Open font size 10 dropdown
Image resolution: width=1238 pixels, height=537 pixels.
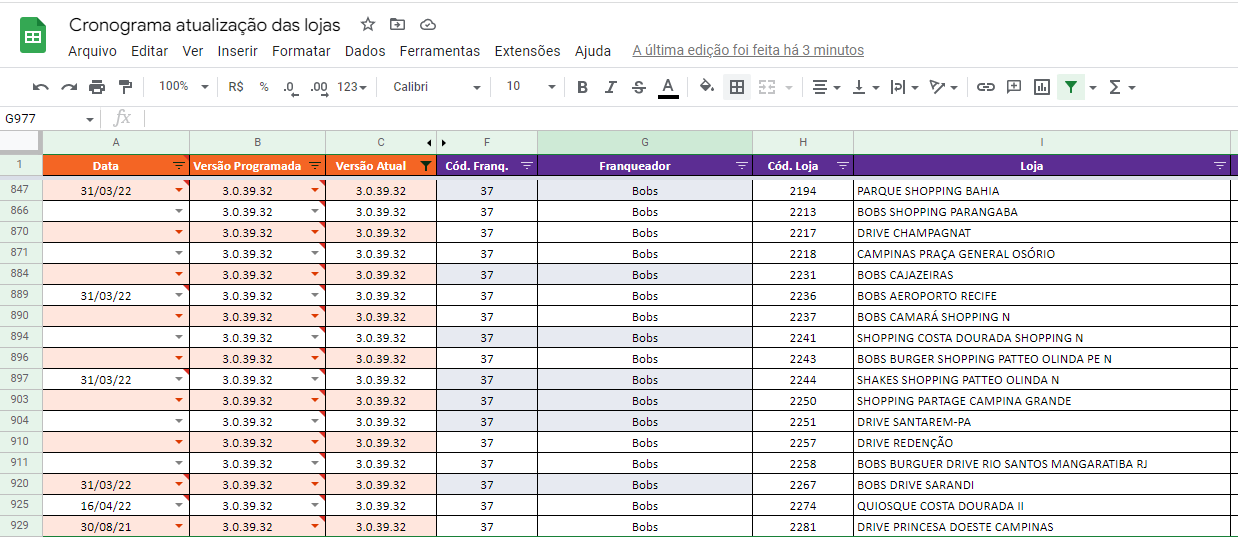(530, 87)
